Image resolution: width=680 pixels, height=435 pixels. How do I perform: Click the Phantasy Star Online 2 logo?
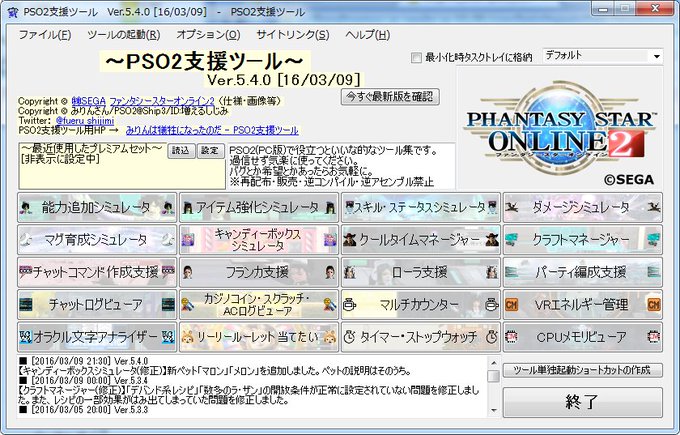560,130
